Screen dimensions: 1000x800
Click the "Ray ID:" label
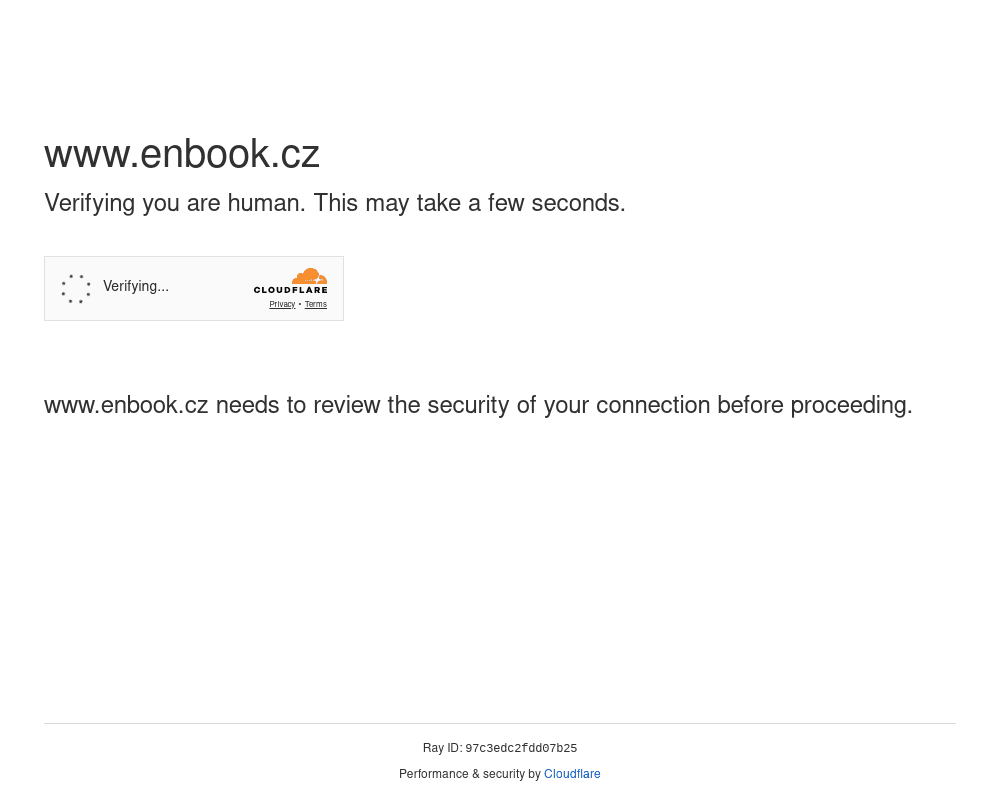[442, 748]
